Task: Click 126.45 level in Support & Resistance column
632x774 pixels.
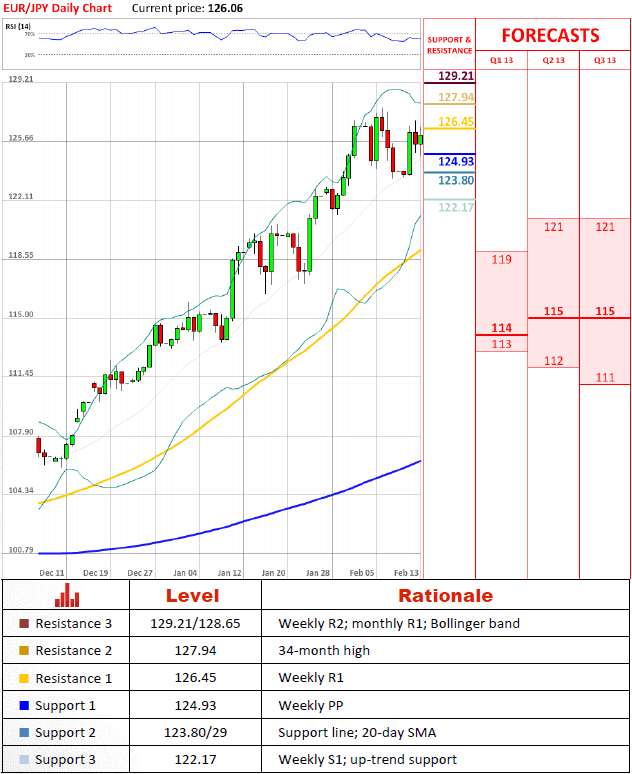Action: click(x=456, y=121)
